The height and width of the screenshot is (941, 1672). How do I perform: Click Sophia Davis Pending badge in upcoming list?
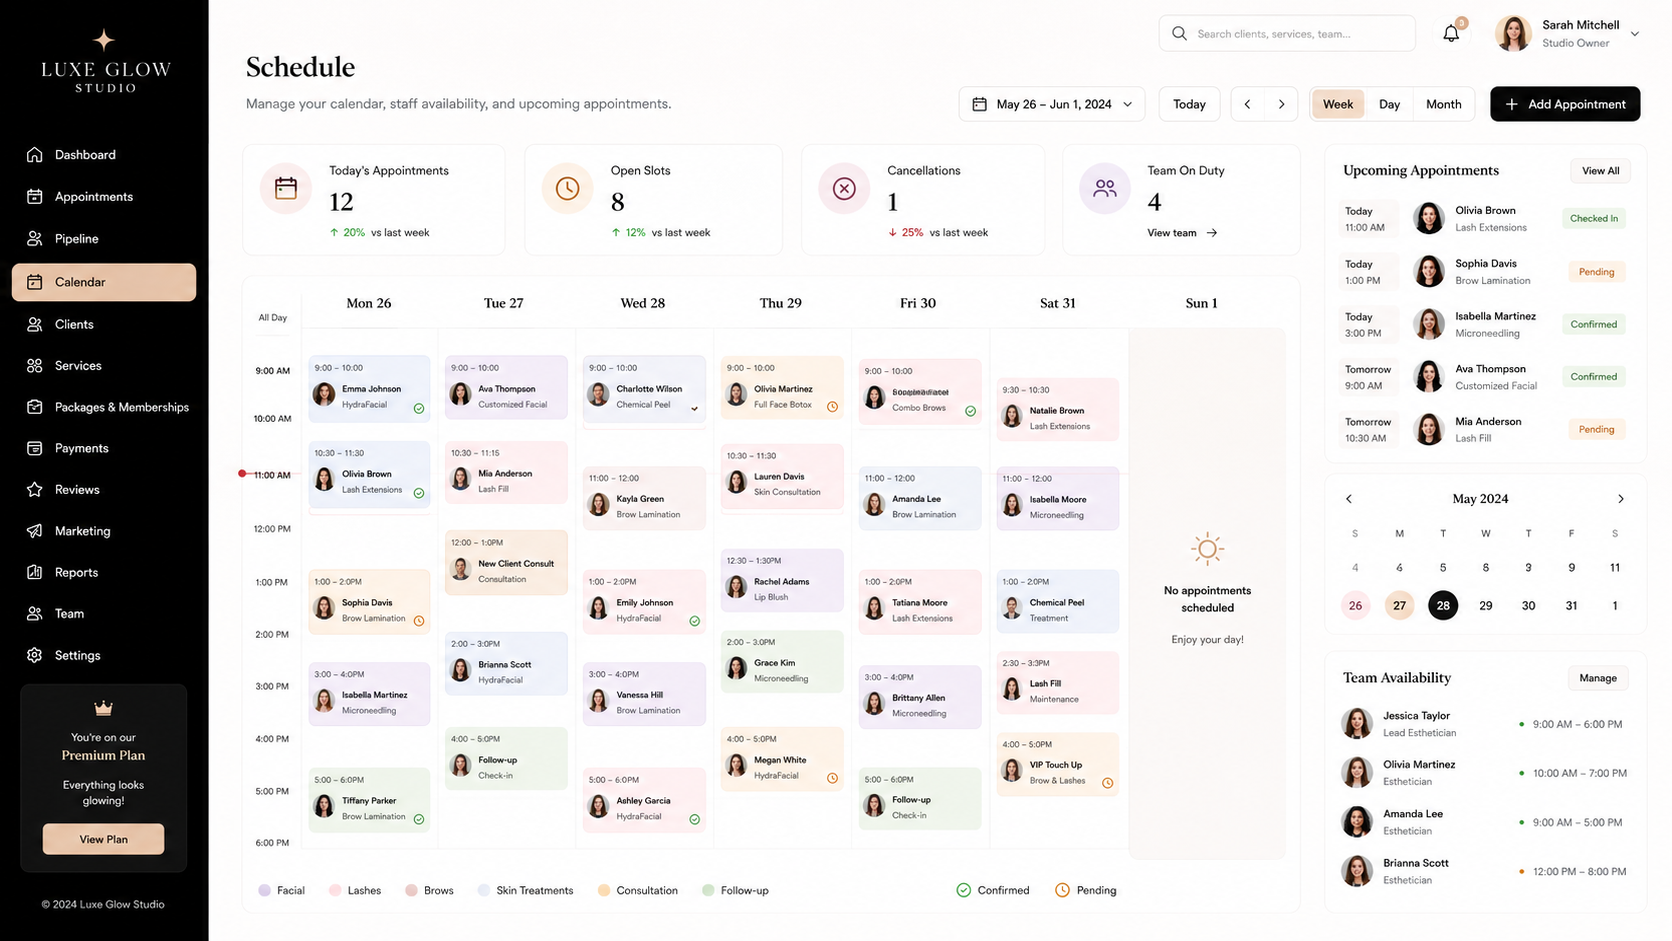(1596, 272)
